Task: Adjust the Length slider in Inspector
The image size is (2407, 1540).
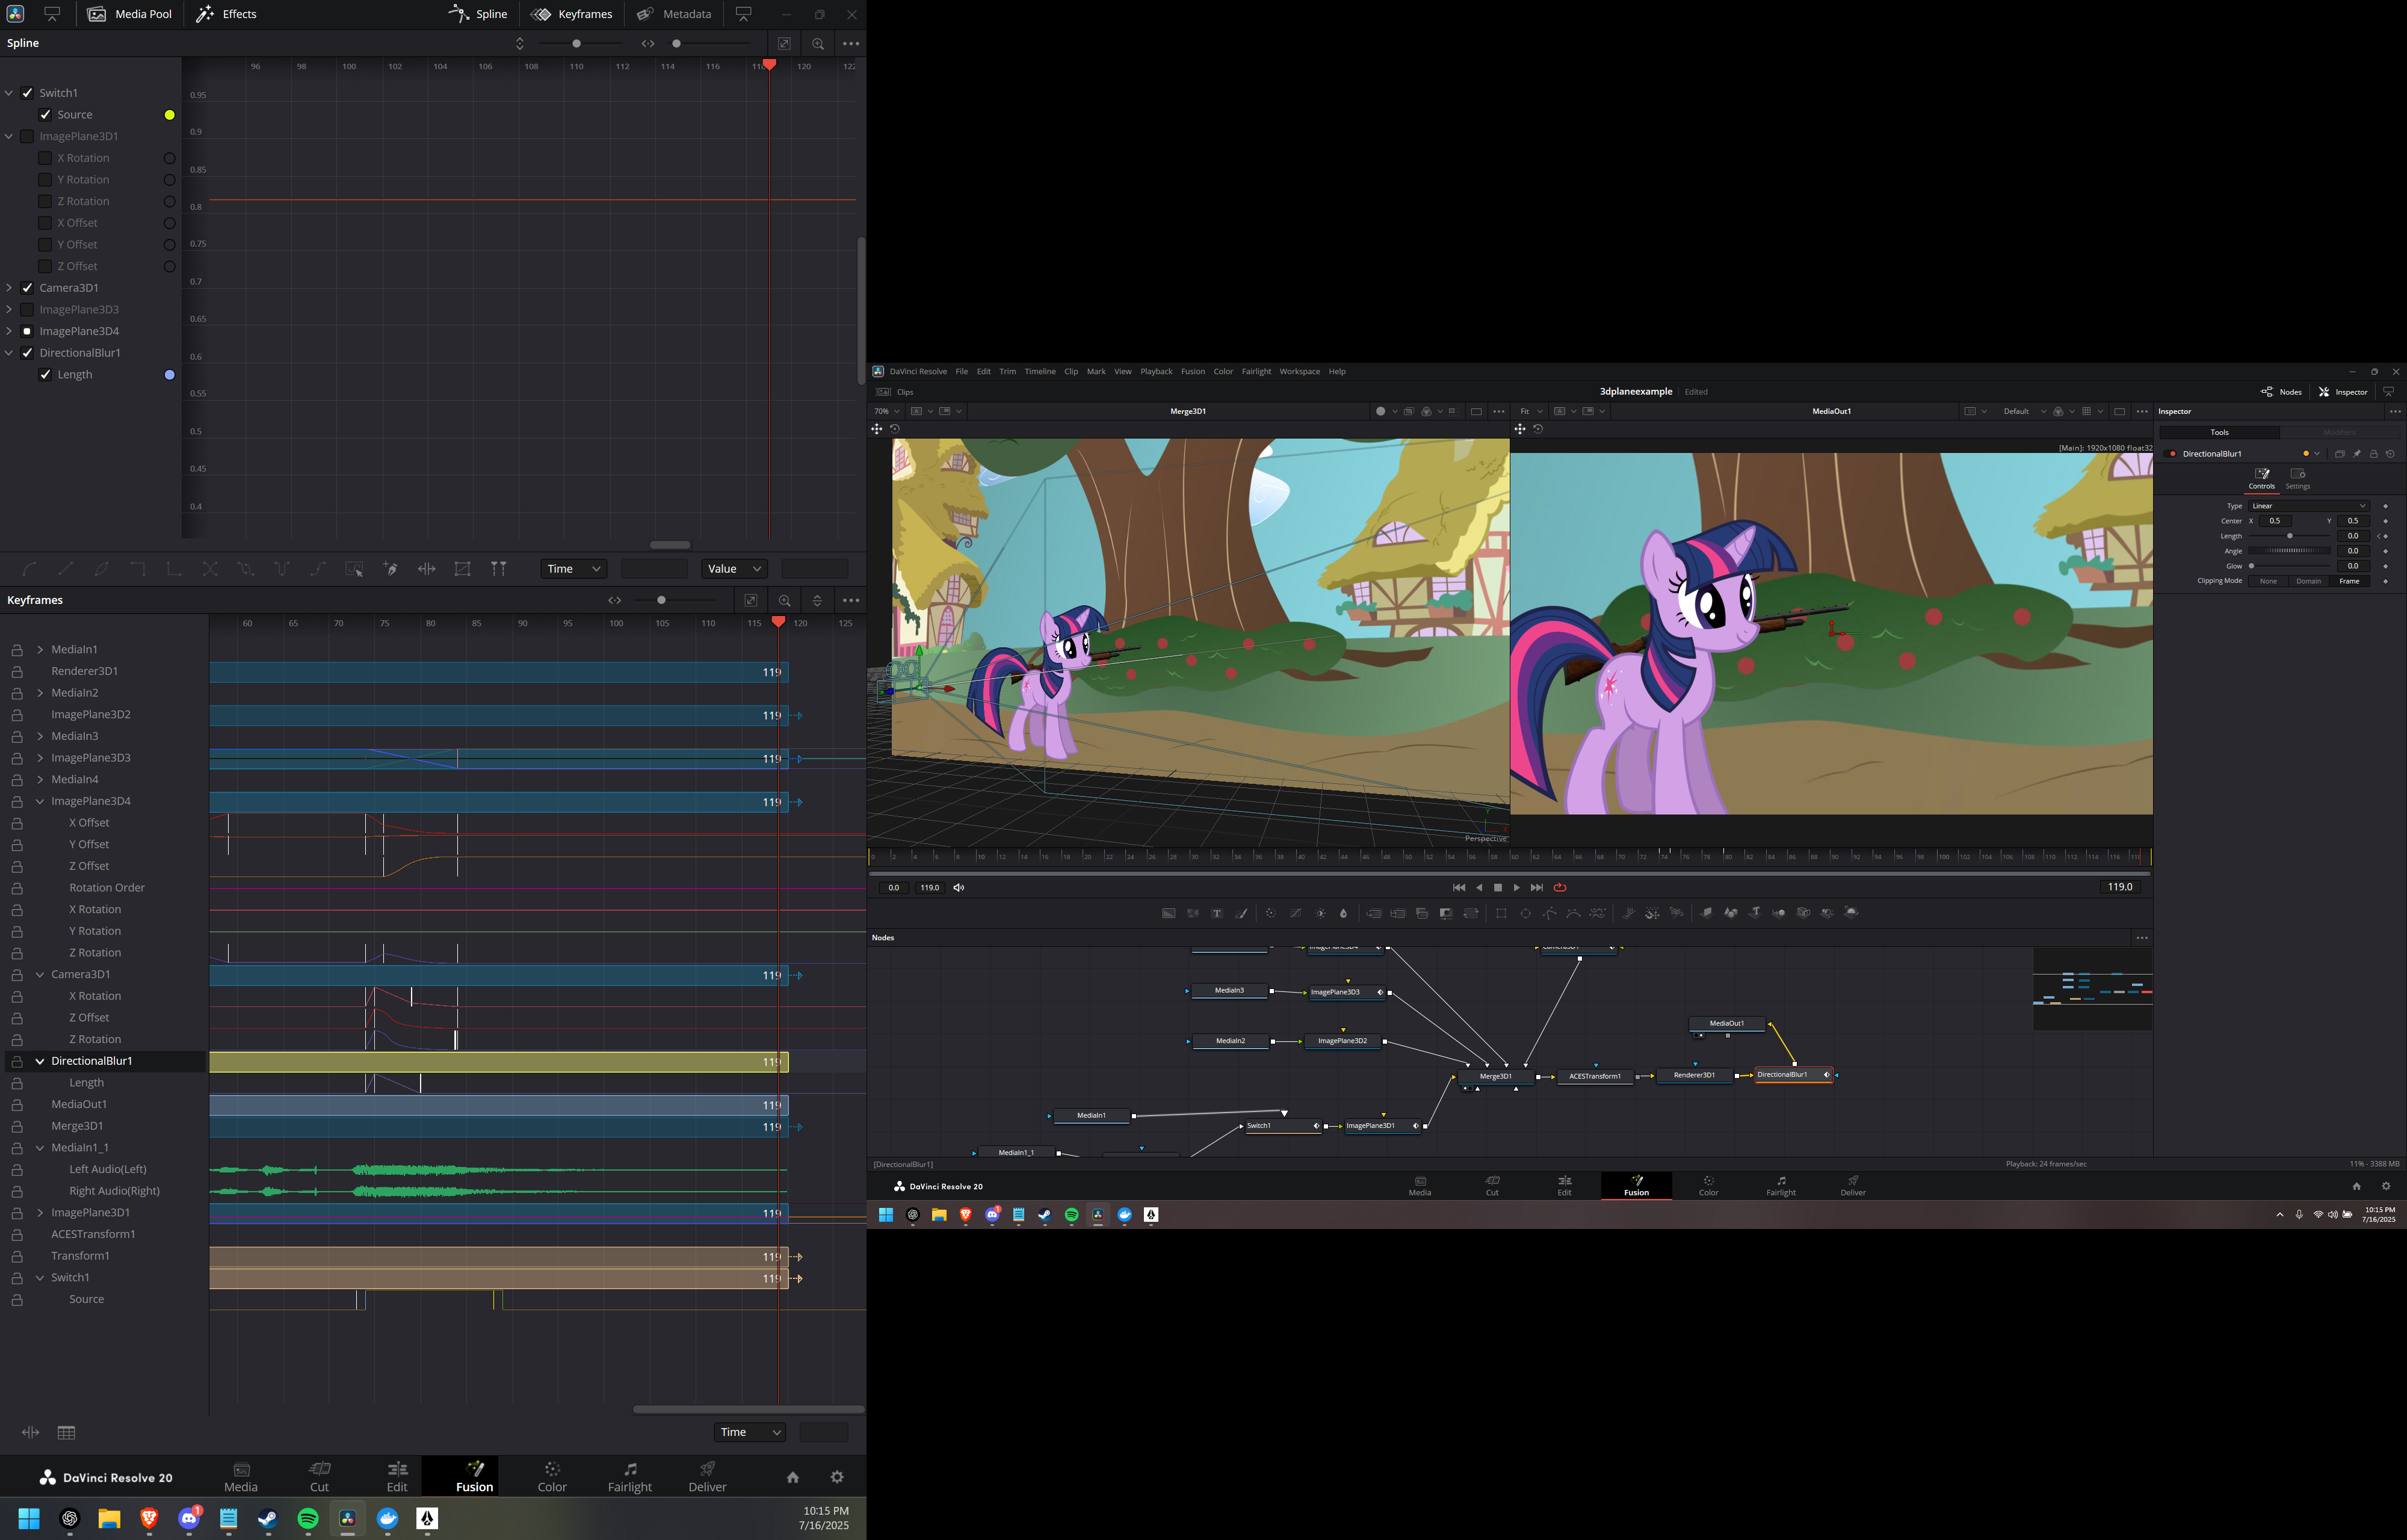Action: pos(2289,536)
